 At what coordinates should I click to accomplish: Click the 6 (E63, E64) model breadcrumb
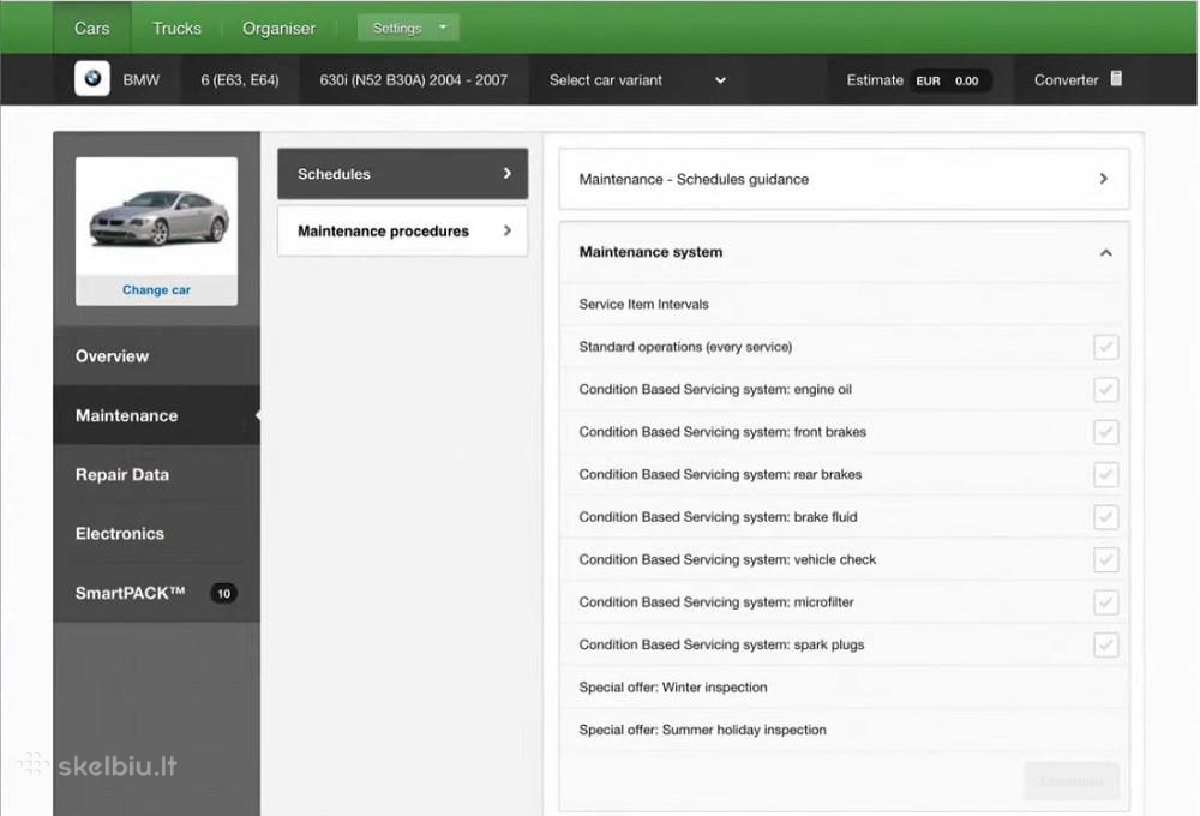[240, 80]
